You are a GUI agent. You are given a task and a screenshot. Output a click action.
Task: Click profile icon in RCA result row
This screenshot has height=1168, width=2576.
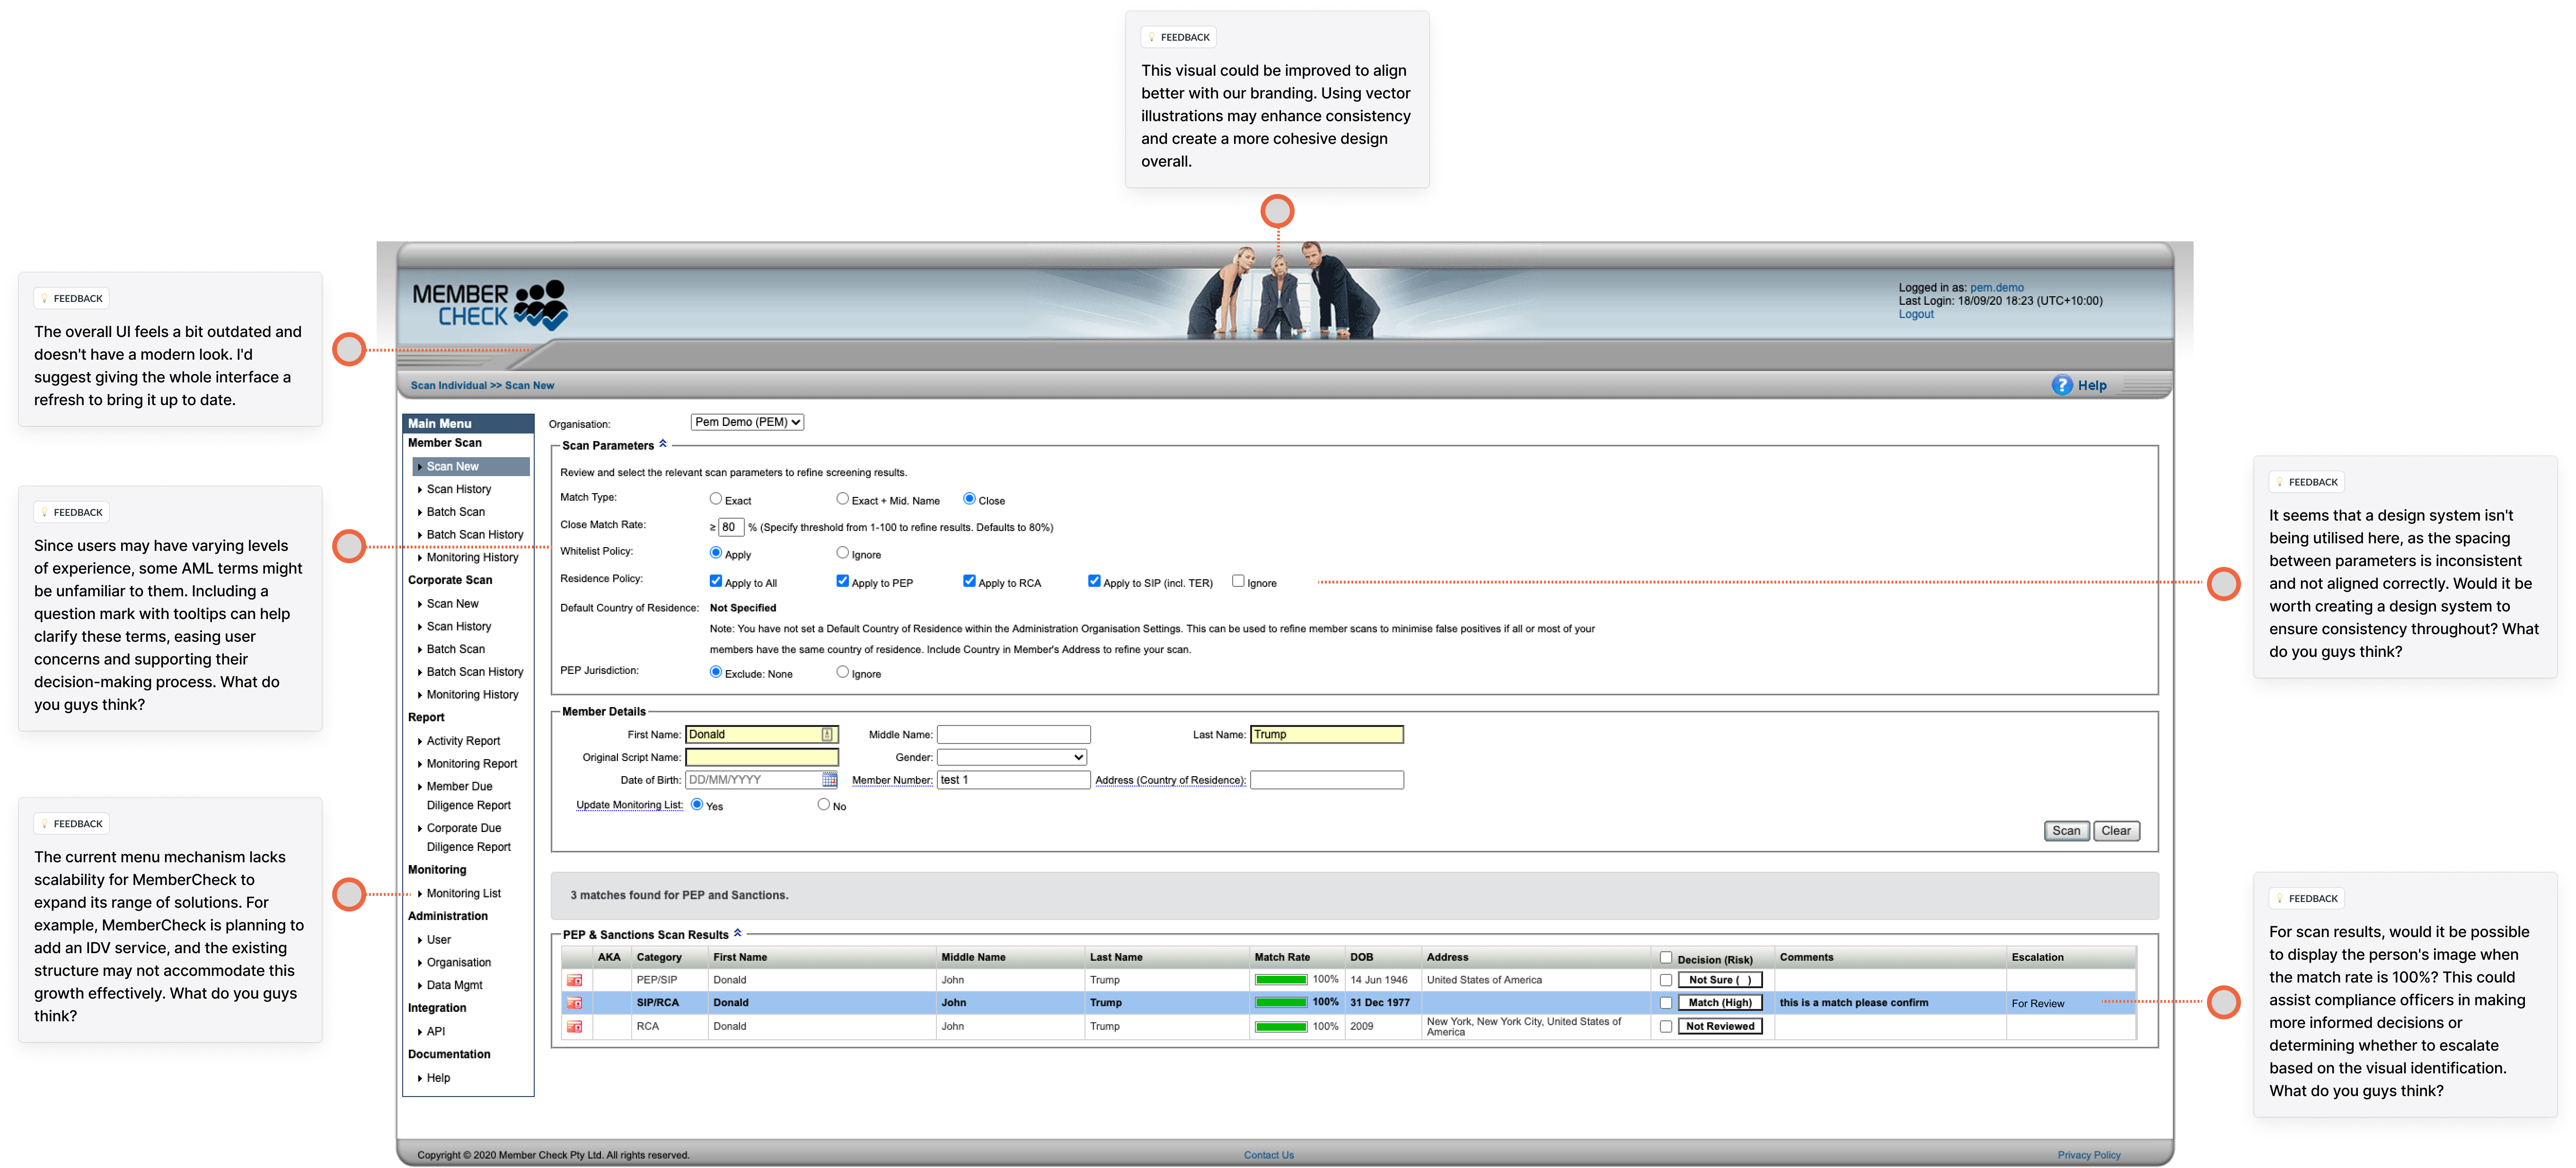tap(574, 1027)
